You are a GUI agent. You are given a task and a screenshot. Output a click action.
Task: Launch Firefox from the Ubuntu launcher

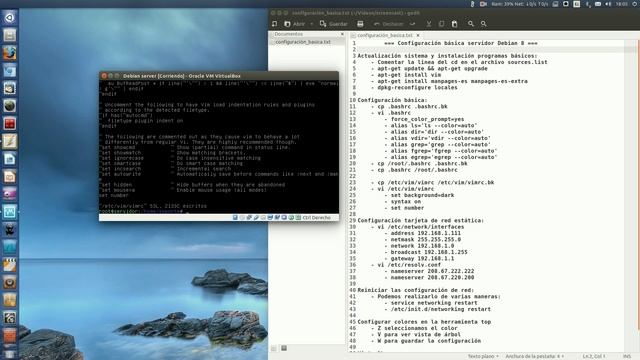pyautogui.click(x=9, y=53)
